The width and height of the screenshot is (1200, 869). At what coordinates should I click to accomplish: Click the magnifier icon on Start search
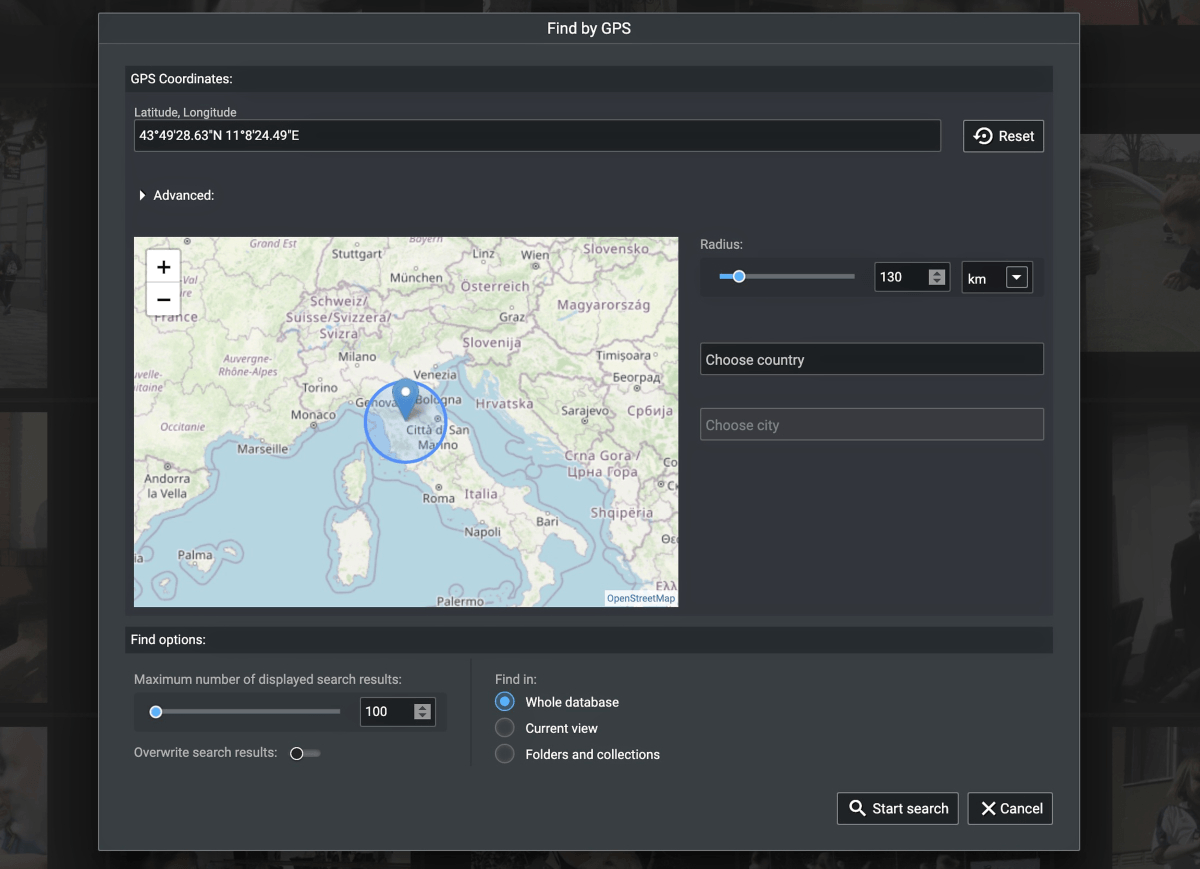coord(857,808)
